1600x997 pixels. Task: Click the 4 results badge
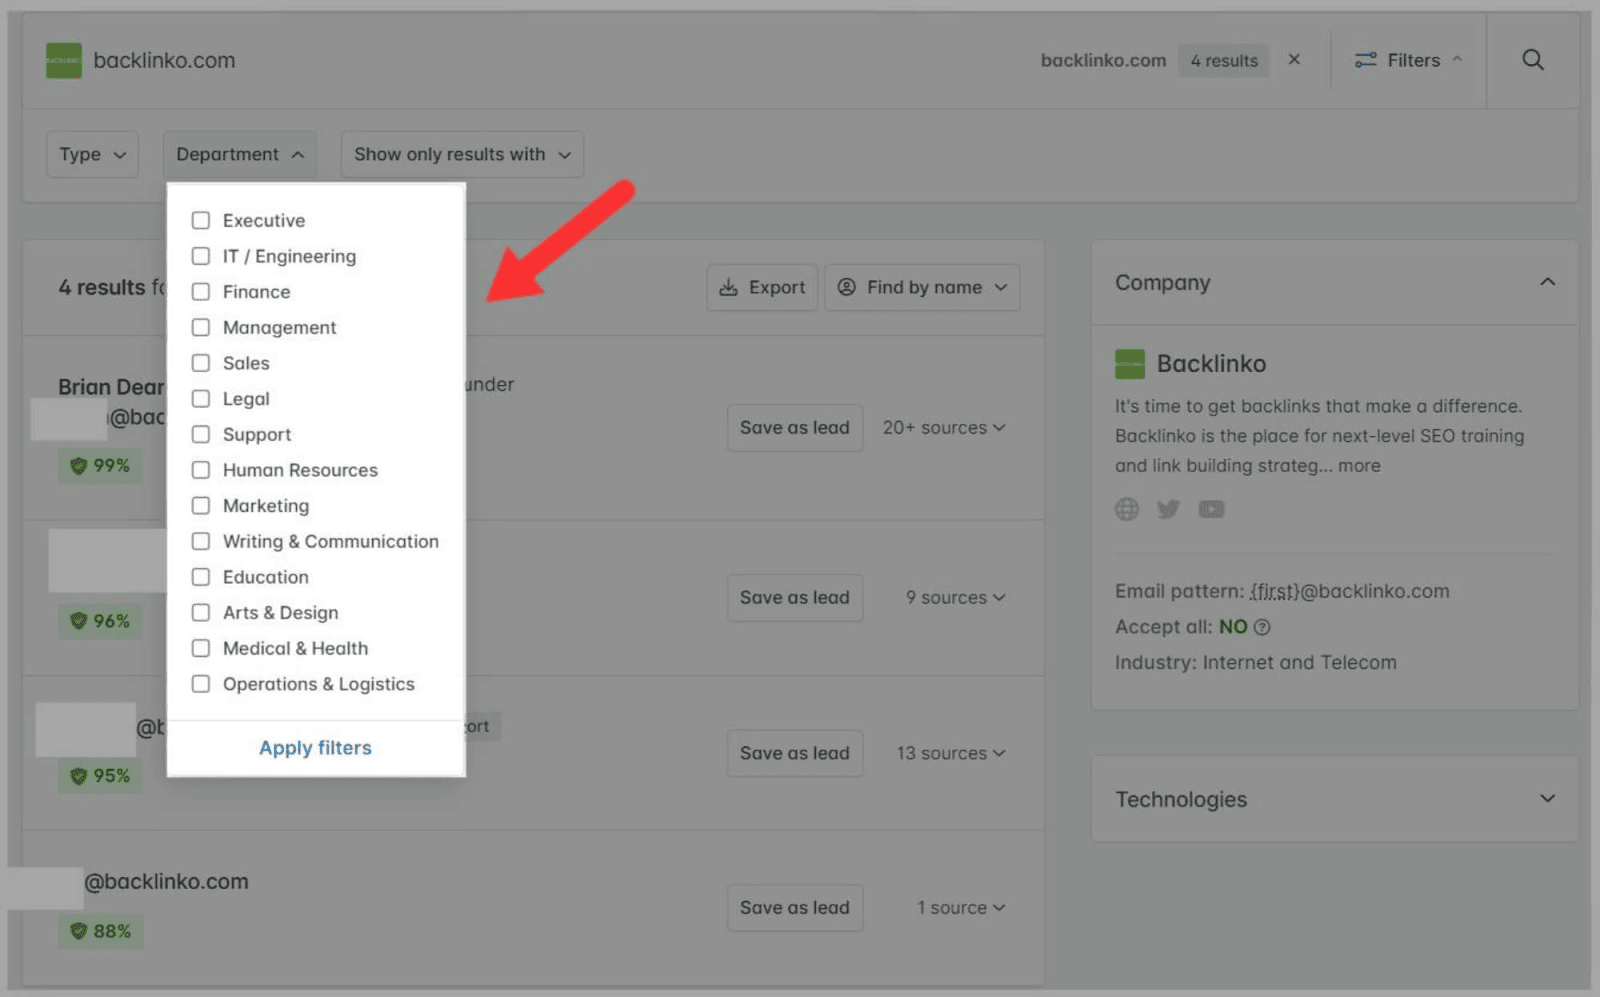(x=1224, y=61)
